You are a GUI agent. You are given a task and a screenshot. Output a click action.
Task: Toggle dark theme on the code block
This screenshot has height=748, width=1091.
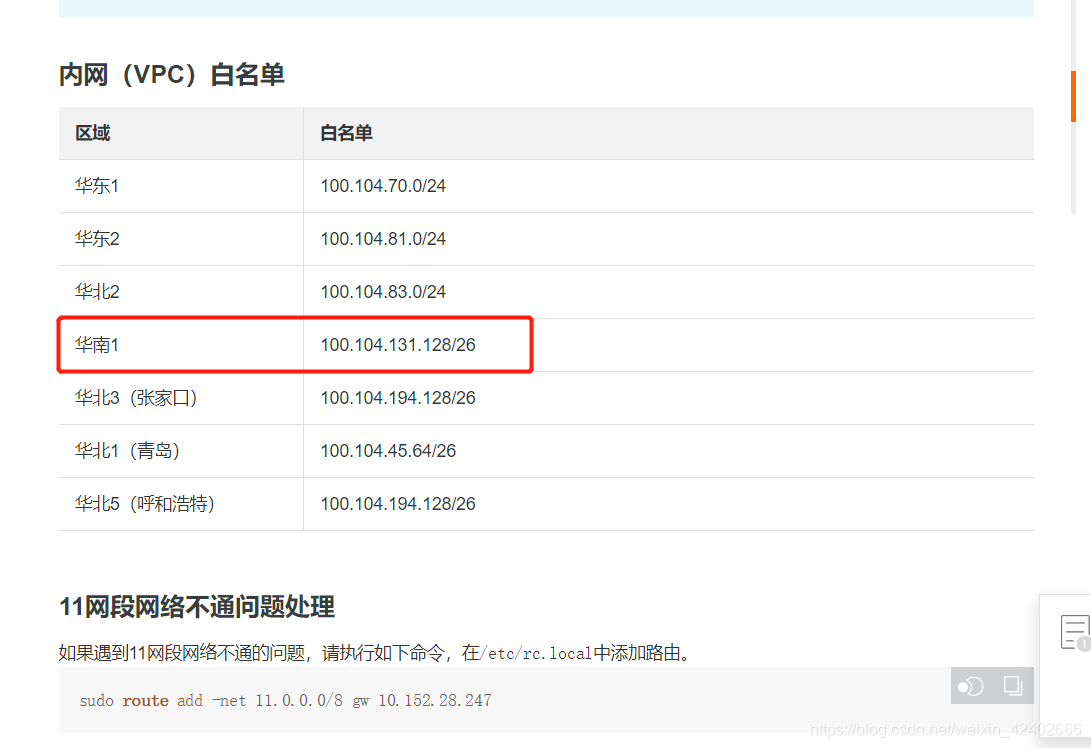pyautogui.click(x=969, y=686)
